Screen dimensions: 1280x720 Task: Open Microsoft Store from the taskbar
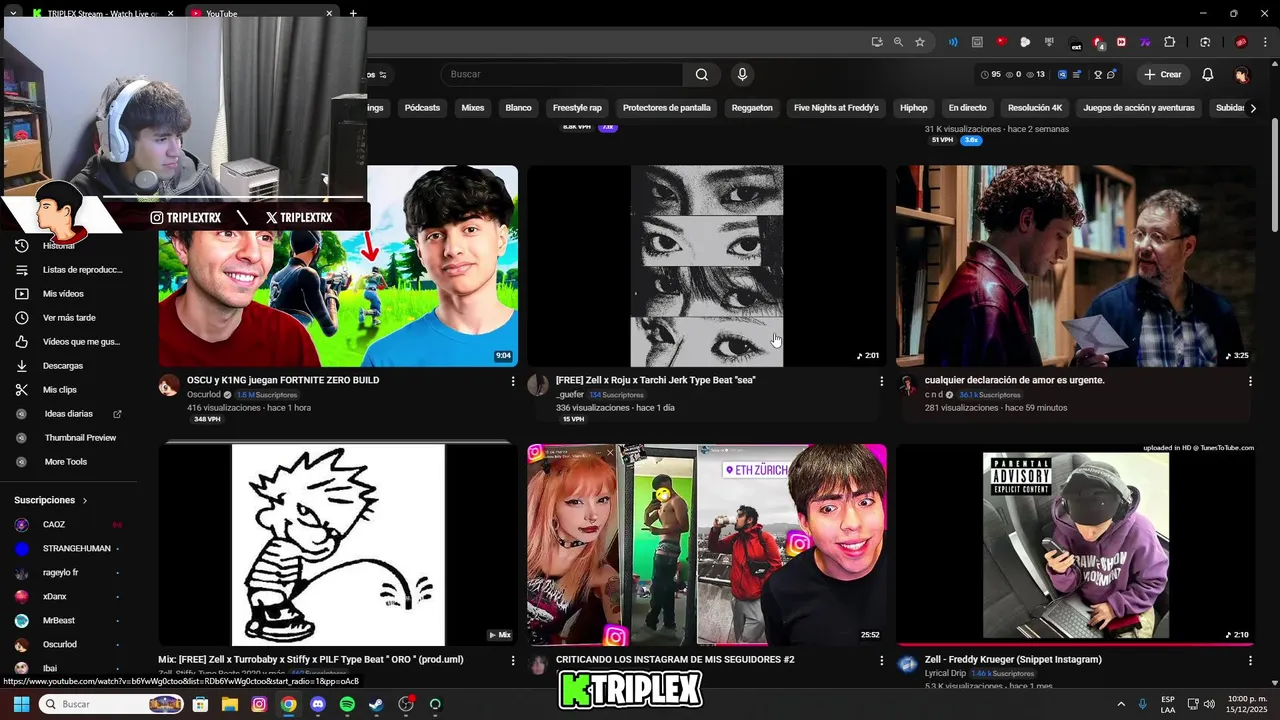pos(200,704)
